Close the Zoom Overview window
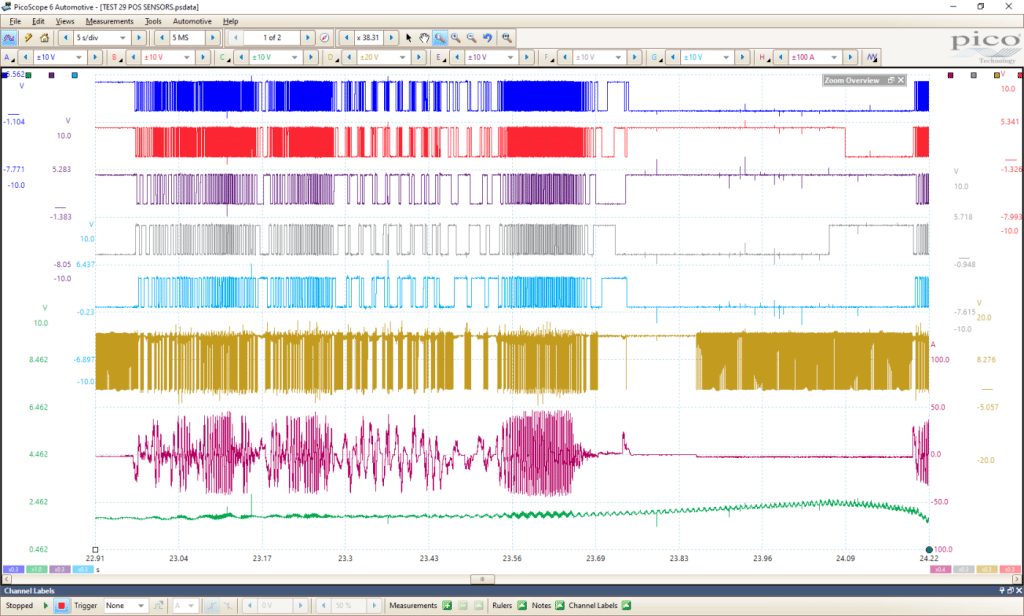This screenshot has width=1024, height=616. pos(901,80)
